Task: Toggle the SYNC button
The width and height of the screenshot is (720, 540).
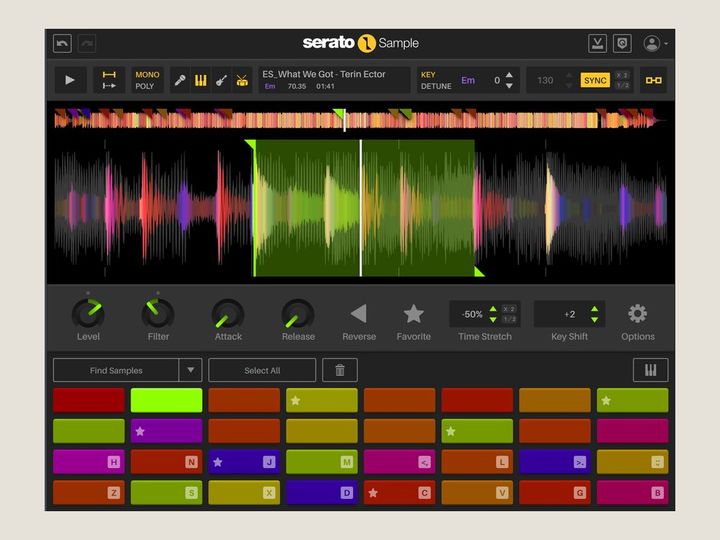Action: (x=595, y=80)
